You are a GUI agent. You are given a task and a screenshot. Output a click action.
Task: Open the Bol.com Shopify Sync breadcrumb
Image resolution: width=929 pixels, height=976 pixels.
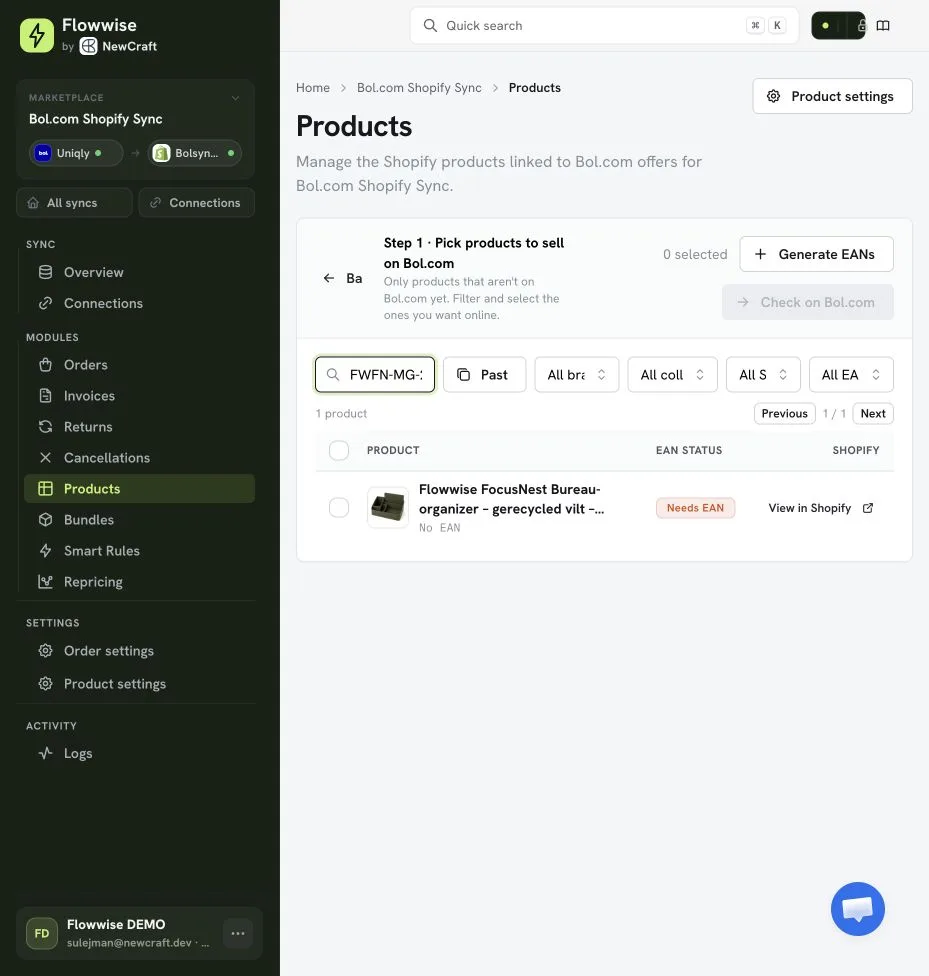419,88
